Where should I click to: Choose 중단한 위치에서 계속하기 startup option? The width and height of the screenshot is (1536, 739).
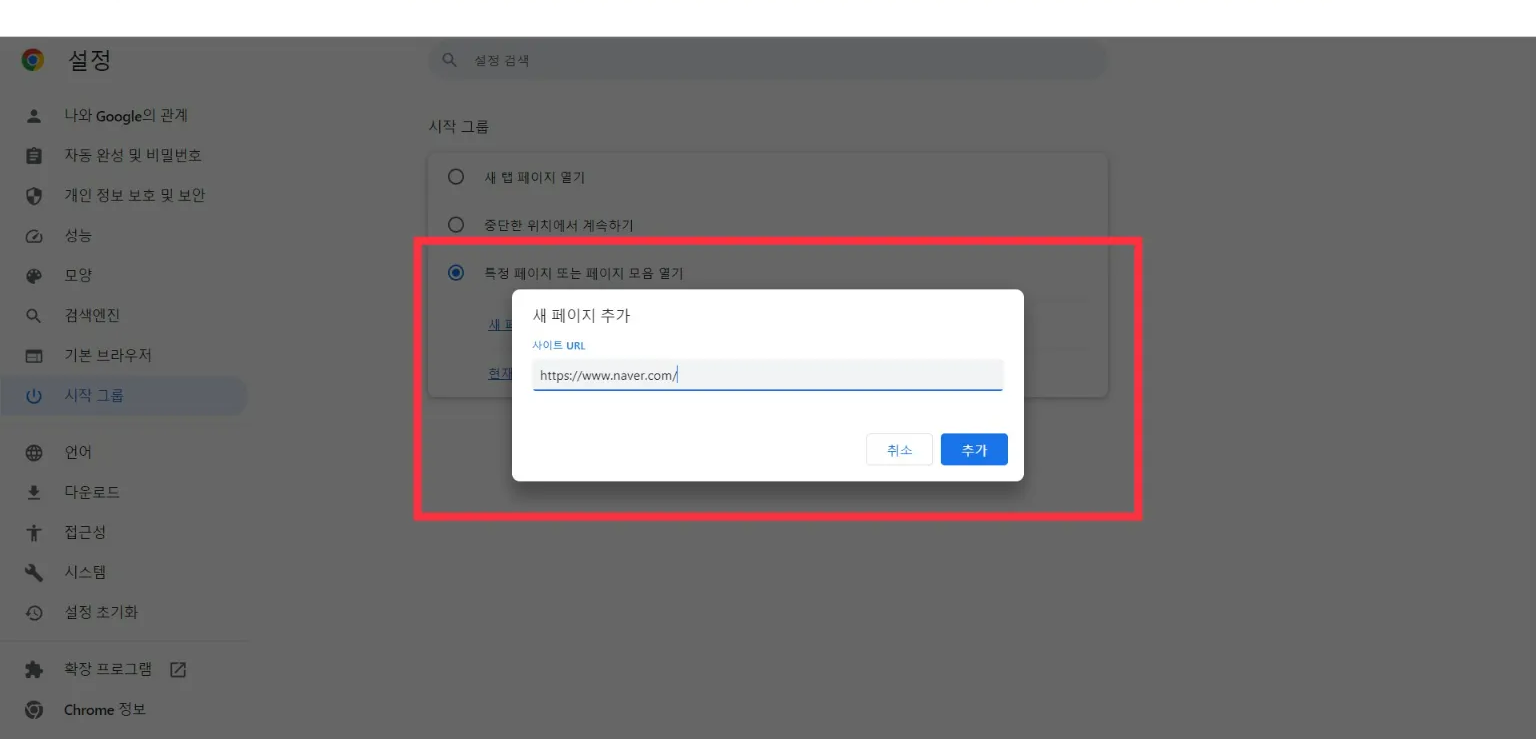(456, 224)
